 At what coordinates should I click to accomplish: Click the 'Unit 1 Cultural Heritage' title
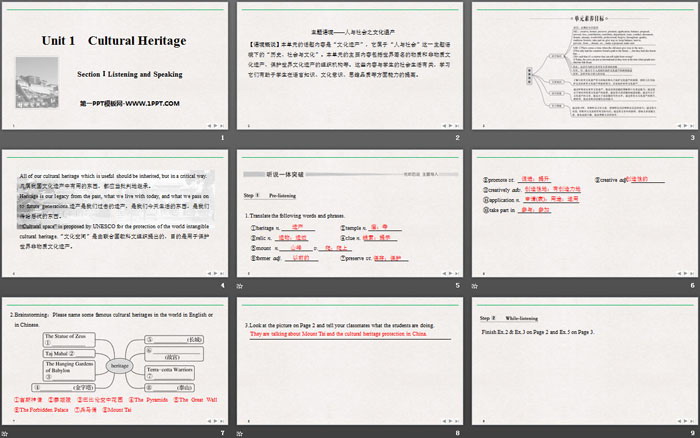[x=113, y=42]
